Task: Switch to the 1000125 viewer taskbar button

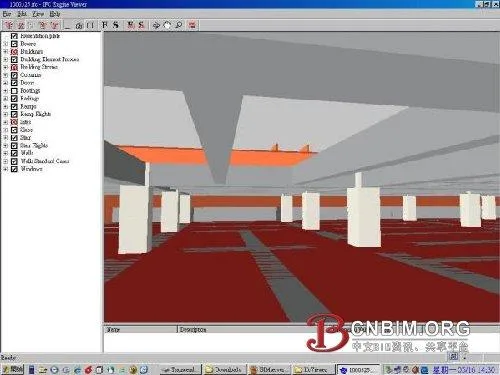Action: click(x=358, y=369)
